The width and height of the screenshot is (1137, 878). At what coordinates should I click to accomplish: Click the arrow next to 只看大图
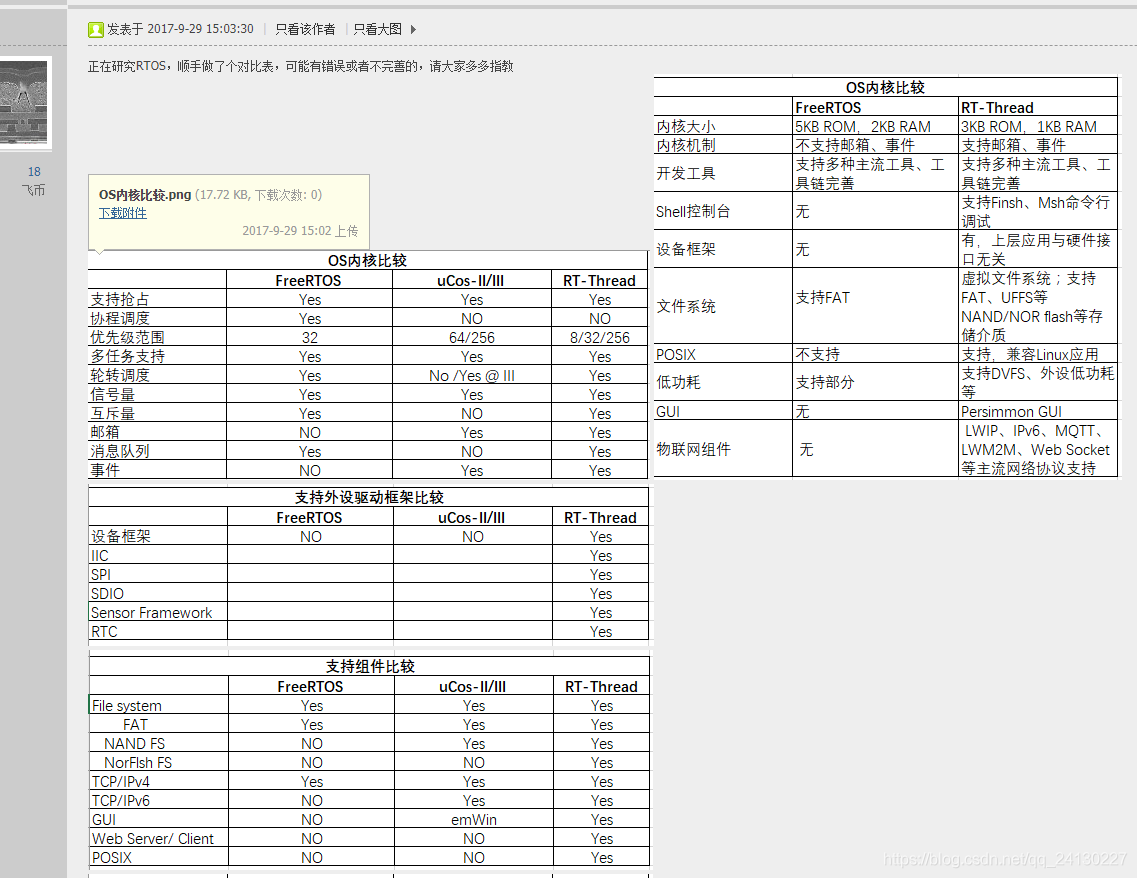(x=413, y=30)
